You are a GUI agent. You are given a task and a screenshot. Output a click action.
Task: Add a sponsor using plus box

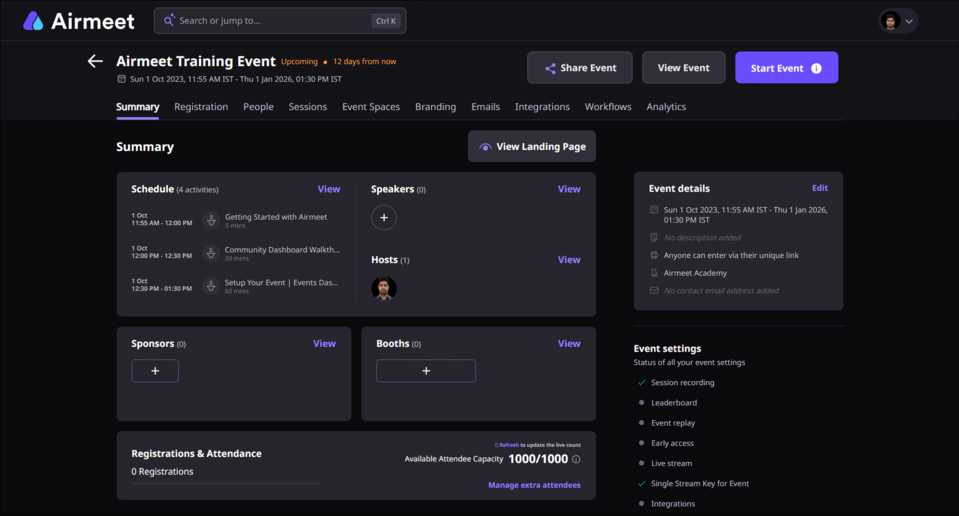click(155, 371)
